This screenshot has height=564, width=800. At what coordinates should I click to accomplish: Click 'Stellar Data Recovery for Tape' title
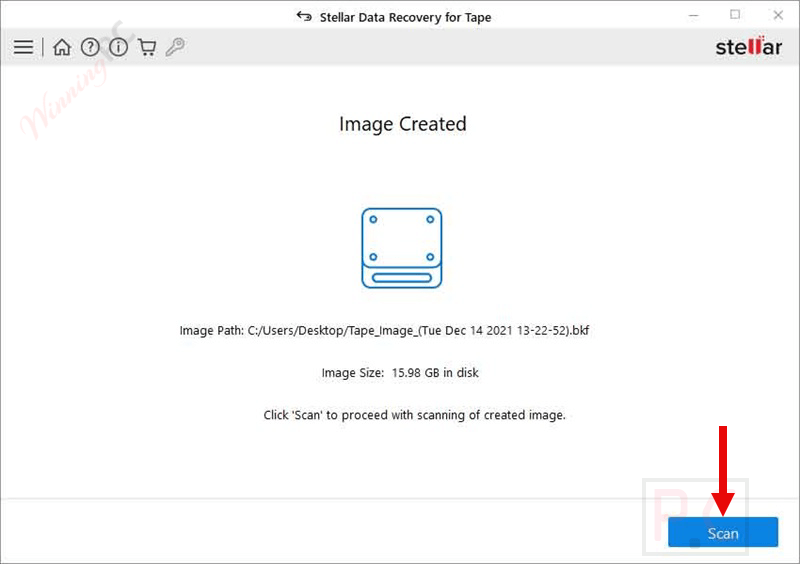coord(405,17)
